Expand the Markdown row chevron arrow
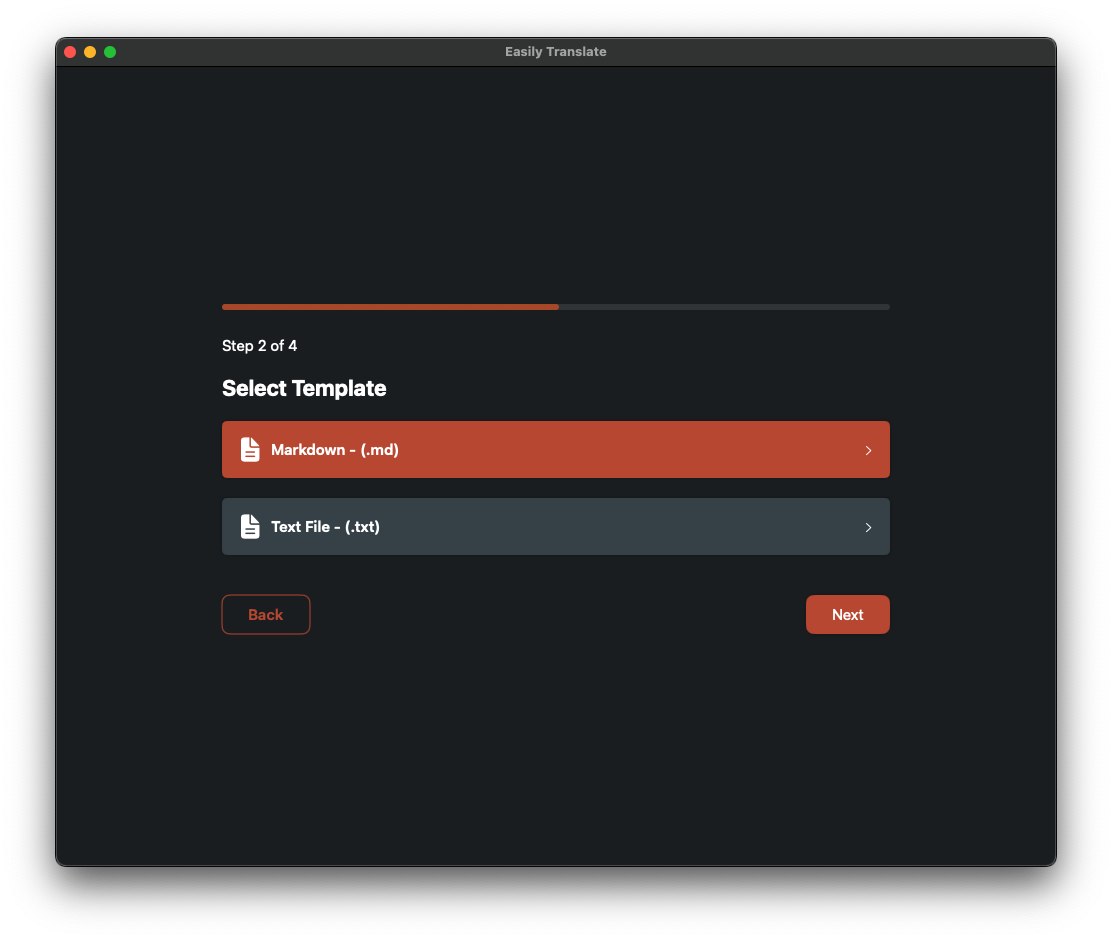The image size is (1112, 940). (868, 450)
